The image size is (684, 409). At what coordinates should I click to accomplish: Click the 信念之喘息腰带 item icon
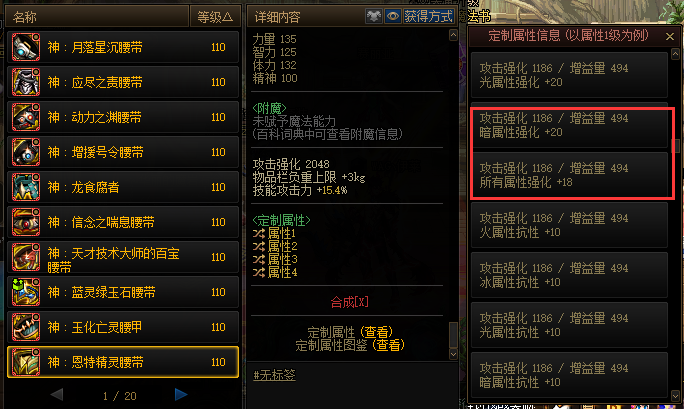coord(26,222)
